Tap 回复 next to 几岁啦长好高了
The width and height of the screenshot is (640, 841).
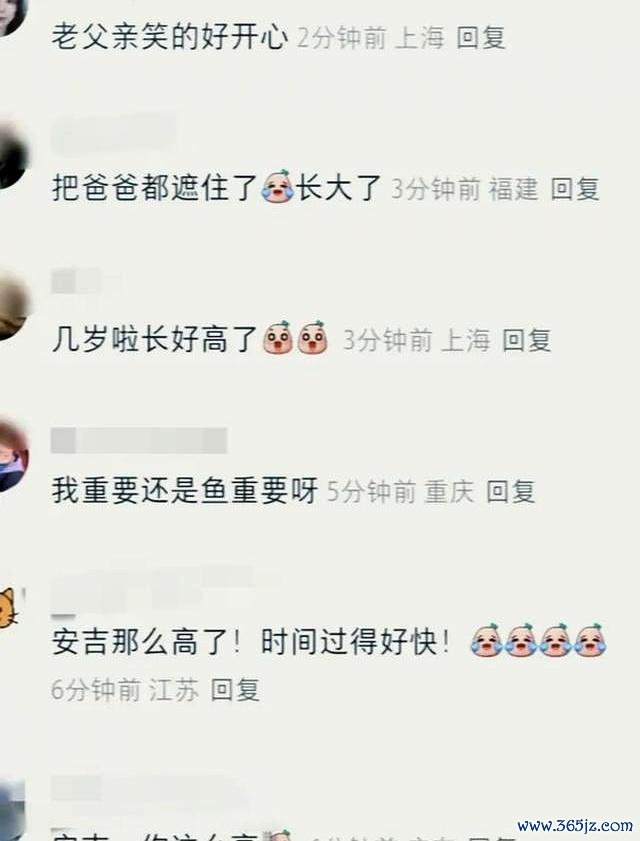[x=526, y=340]
